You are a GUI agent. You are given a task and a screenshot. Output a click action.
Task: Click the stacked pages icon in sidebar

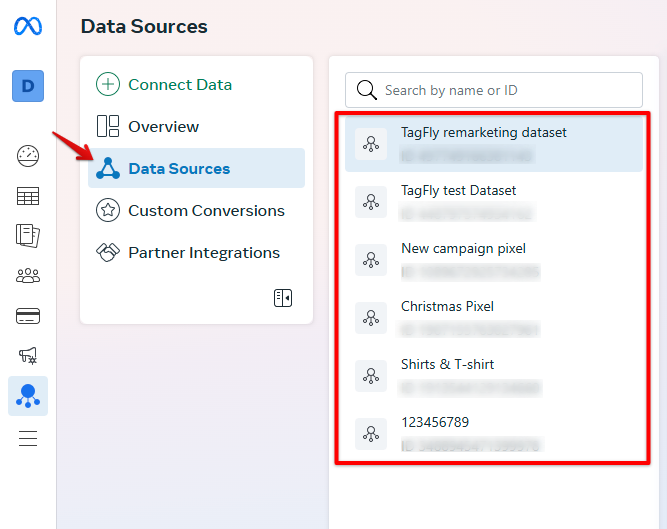(x=28, y=235)
